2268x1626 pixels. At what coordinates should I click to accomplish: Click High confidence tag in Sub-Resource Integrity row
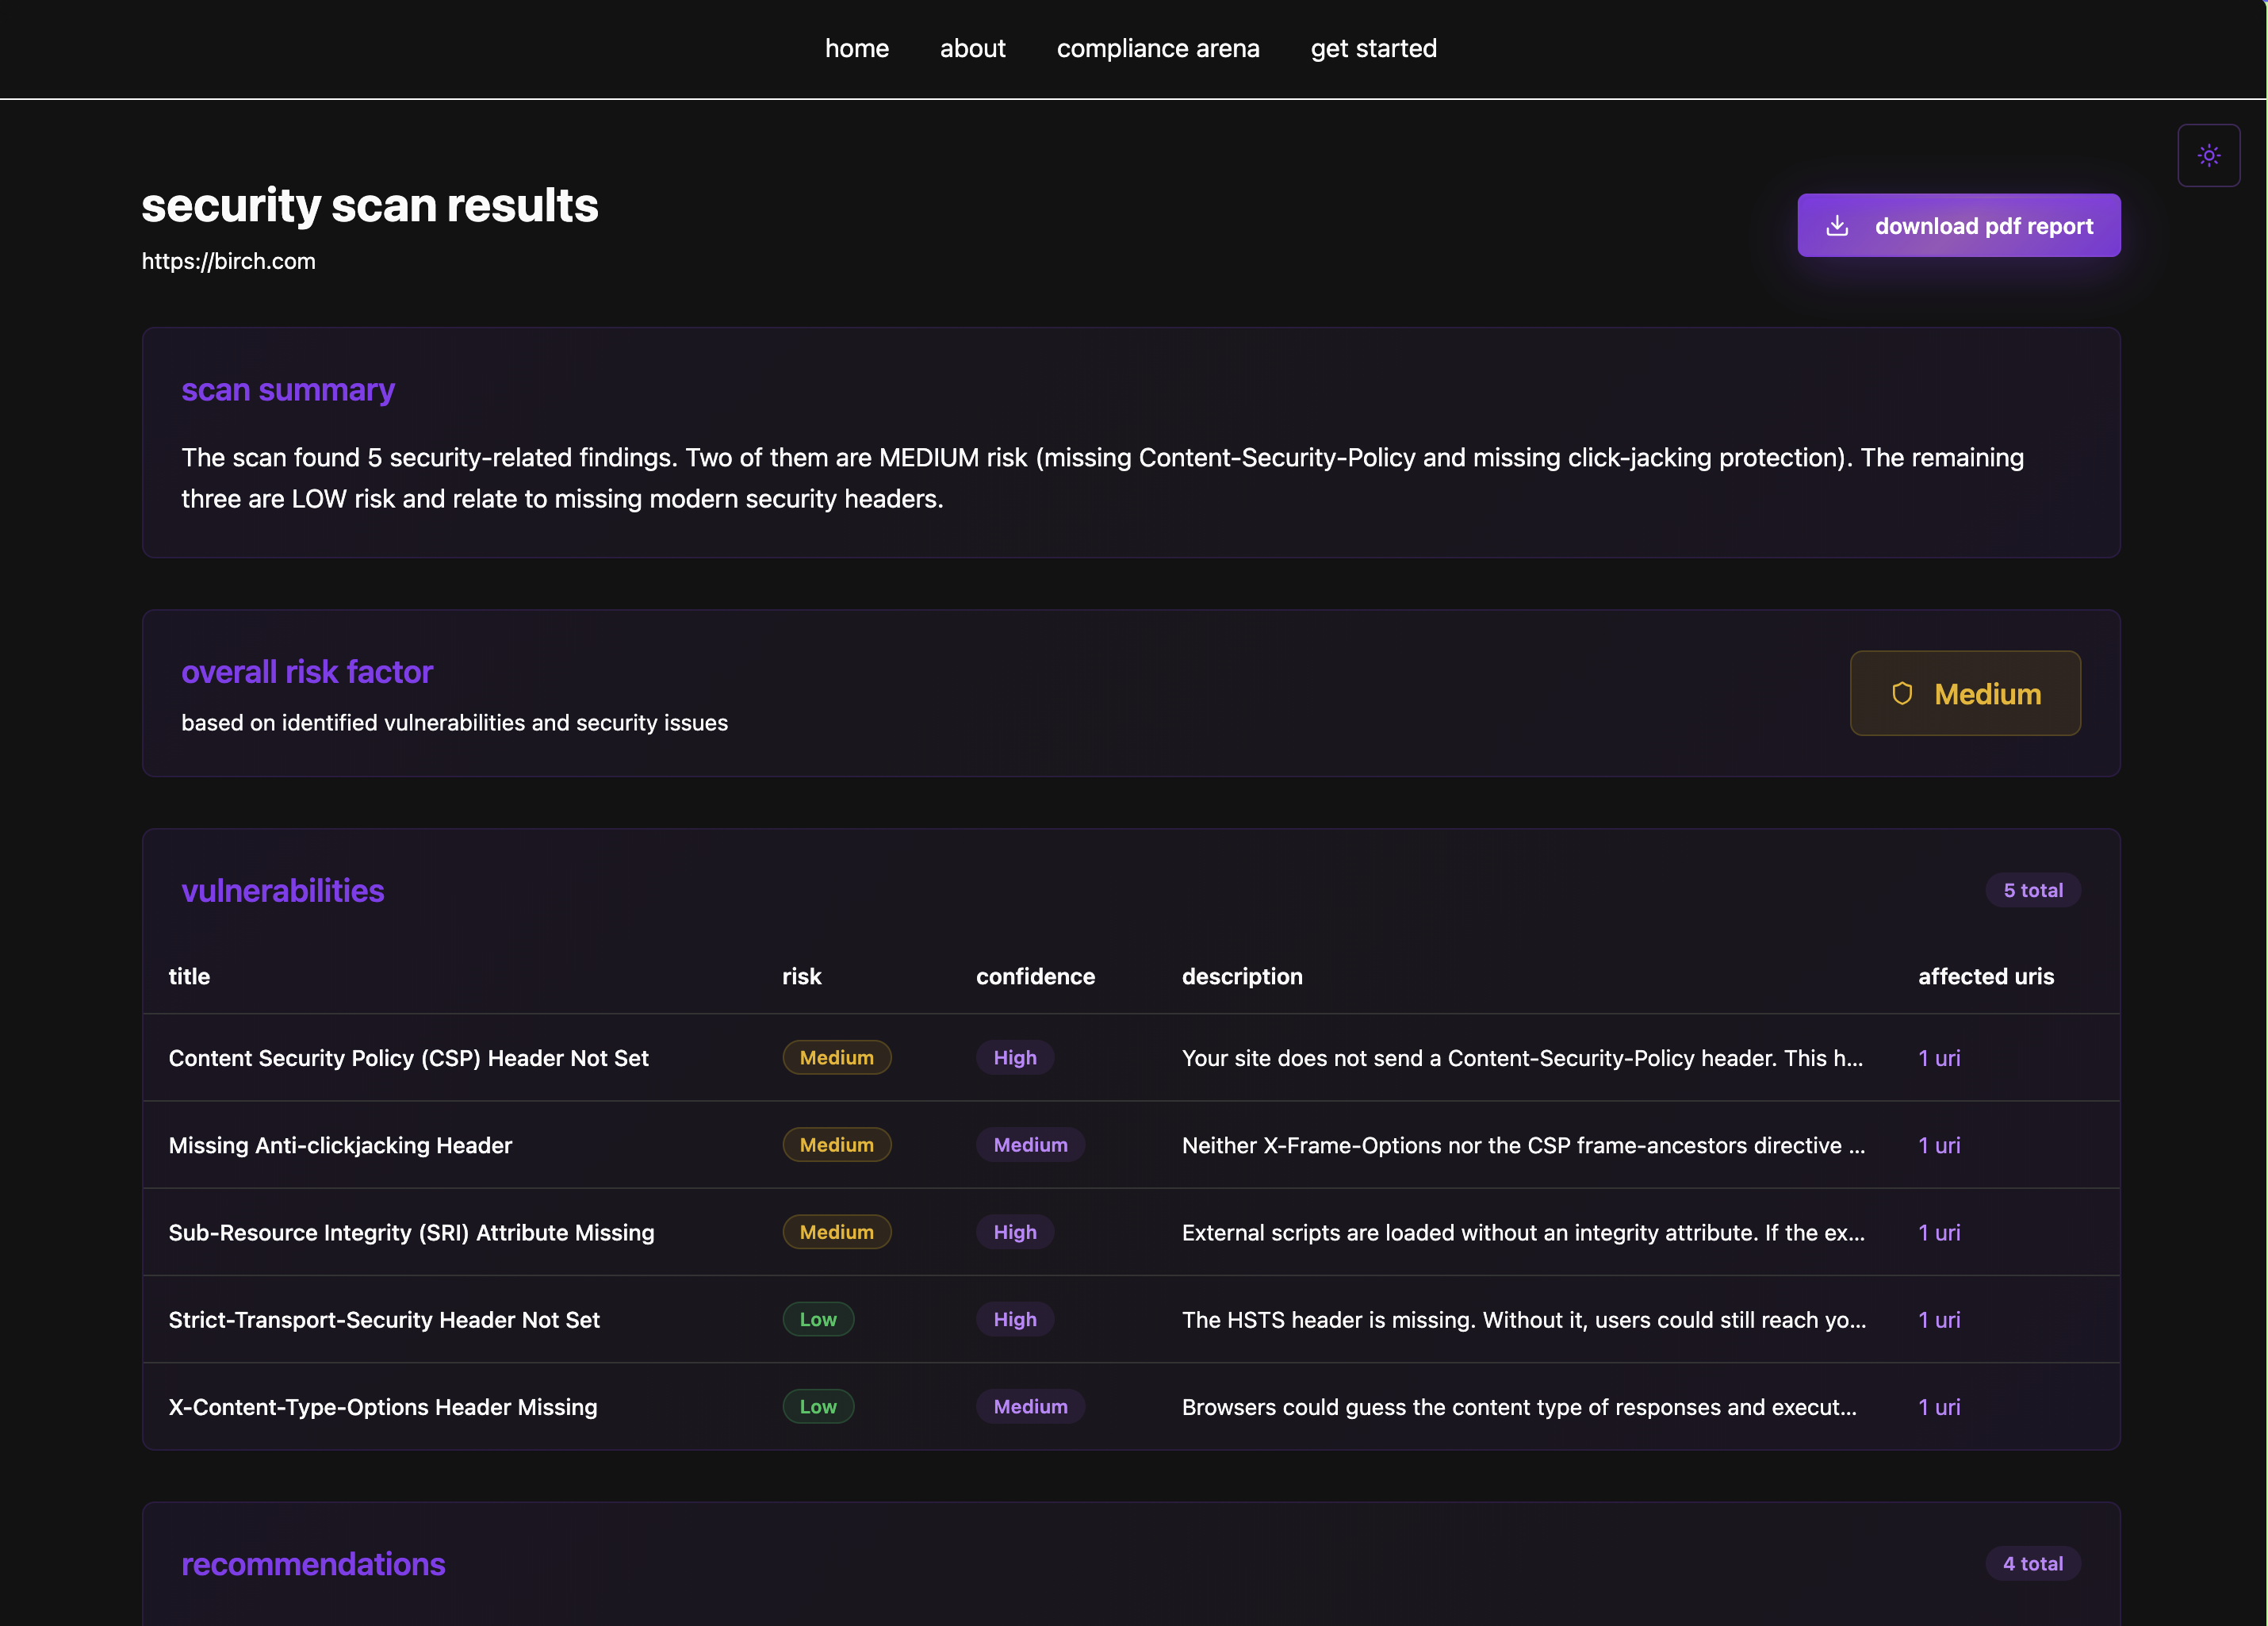click(1015, 1232)
